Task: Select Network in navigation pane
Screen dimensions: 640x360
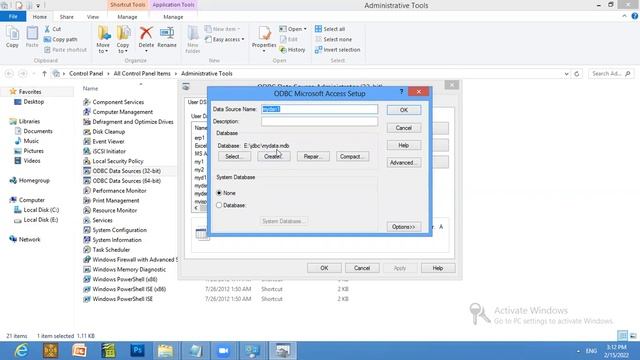Action: coord(24,239)
